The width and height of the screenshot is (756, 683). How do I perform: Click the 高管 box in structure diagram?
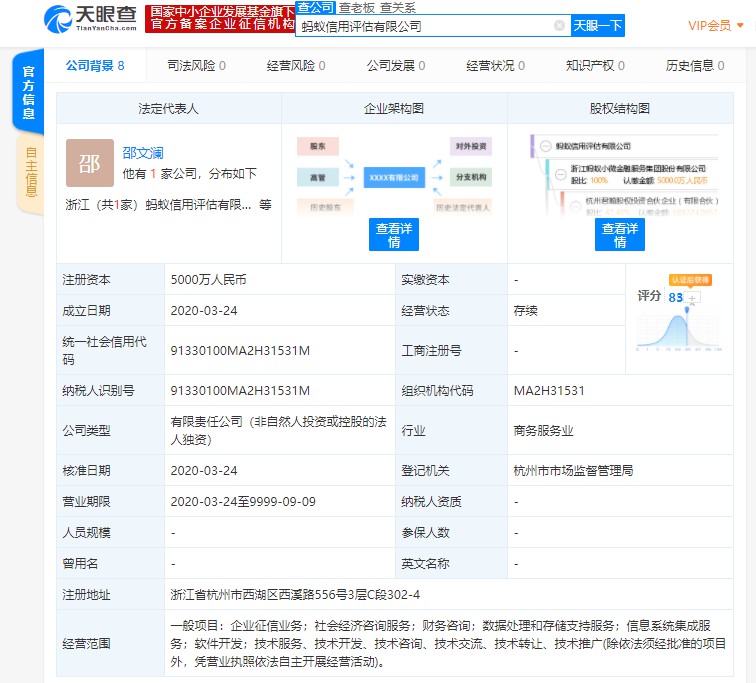(318, 177)
